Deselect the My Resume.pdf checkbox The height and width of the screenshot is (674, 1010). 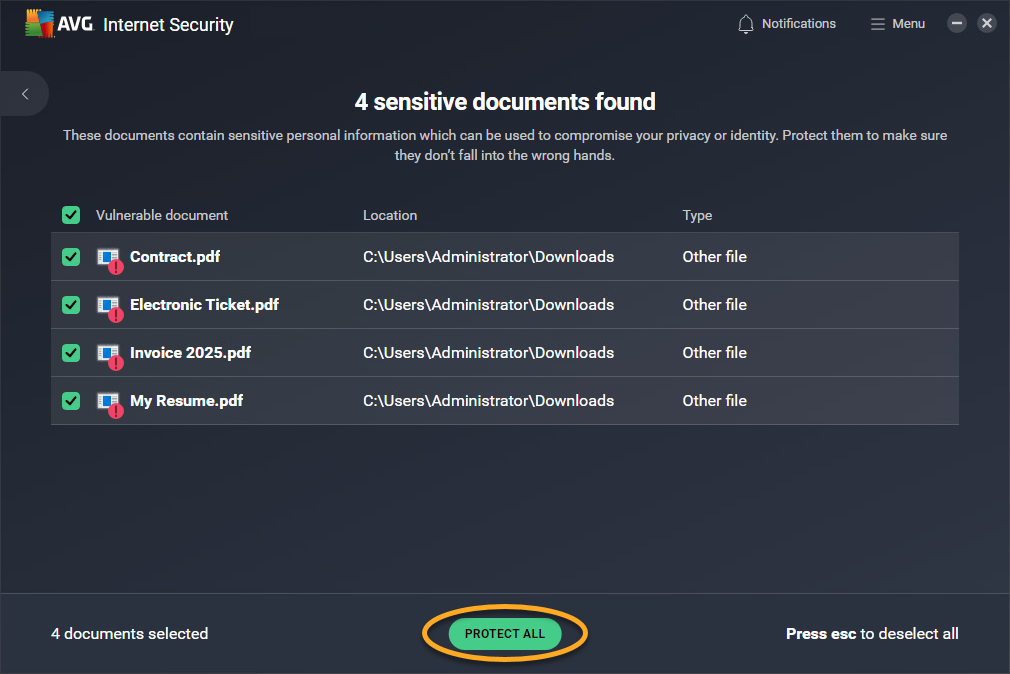71,401
